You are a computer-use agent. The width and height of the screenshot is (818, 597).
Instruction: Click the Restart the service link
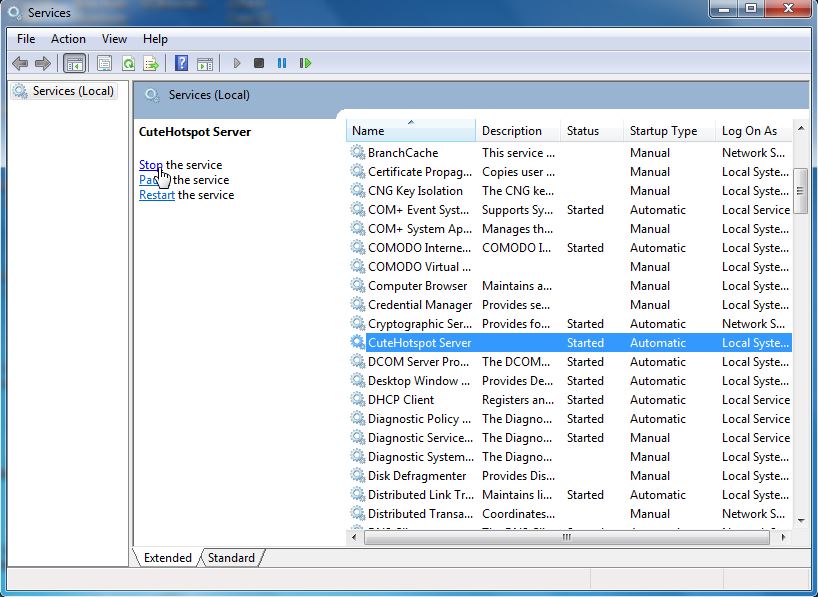click(x=157, y=195)
